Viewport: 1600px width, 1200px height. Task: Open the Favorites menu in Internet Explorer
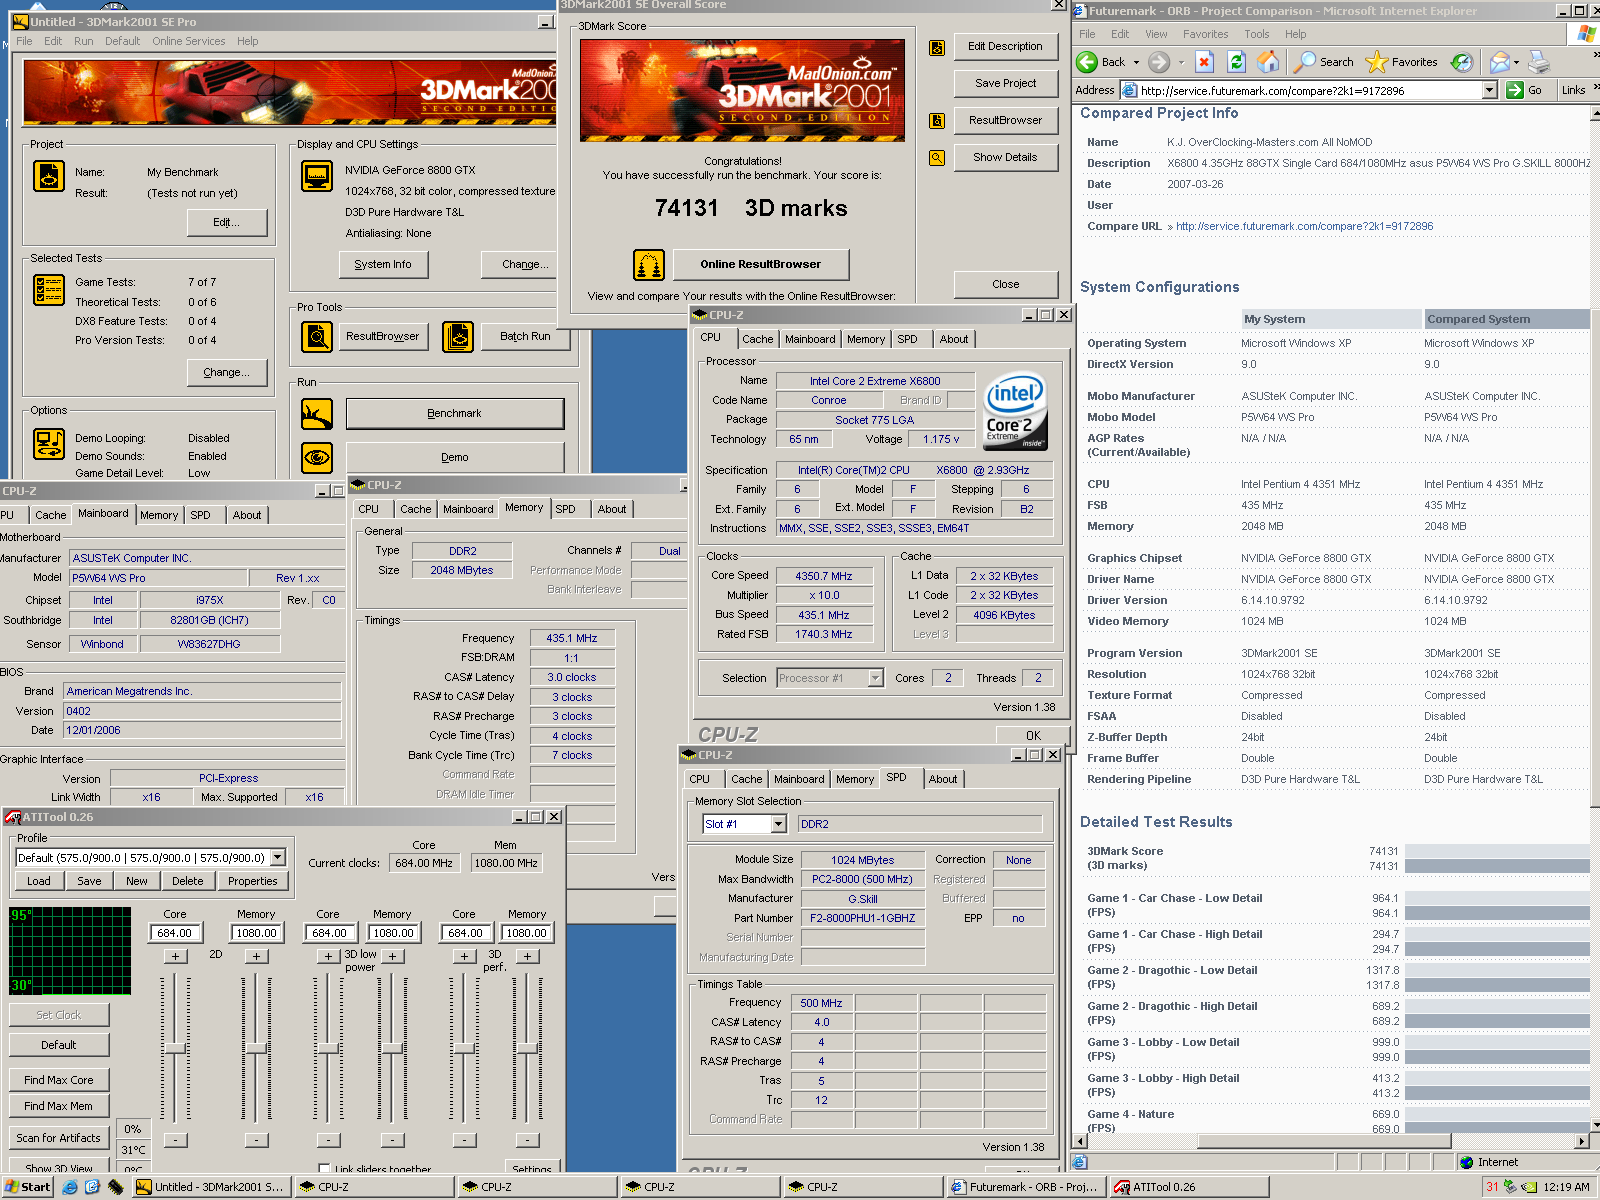click(1206, 34)
